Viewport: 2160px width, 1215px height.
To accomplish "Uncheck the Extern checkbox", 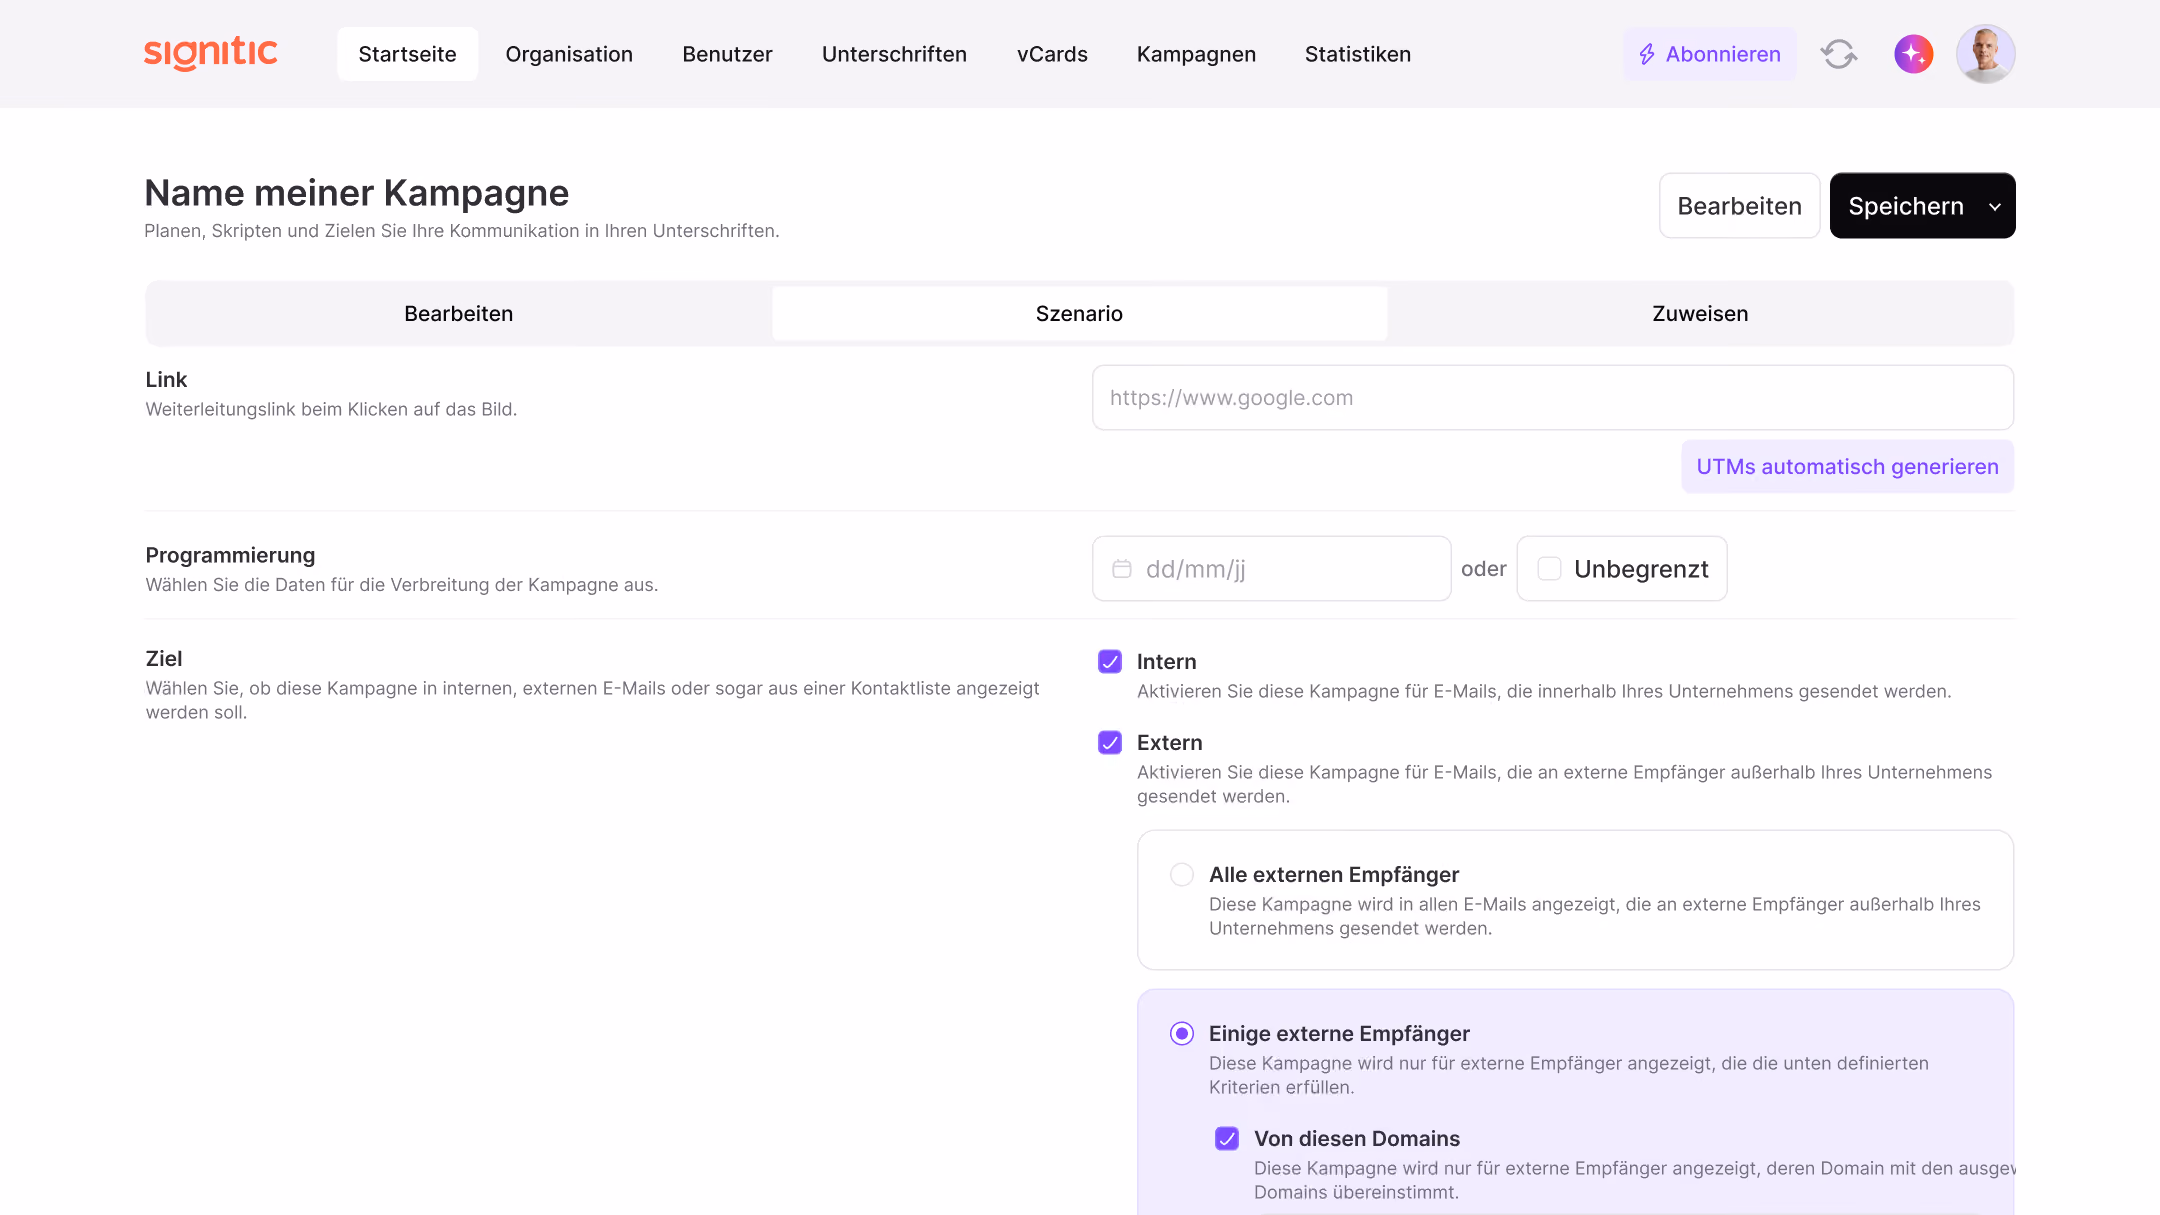I will [x=1110, y=742].
